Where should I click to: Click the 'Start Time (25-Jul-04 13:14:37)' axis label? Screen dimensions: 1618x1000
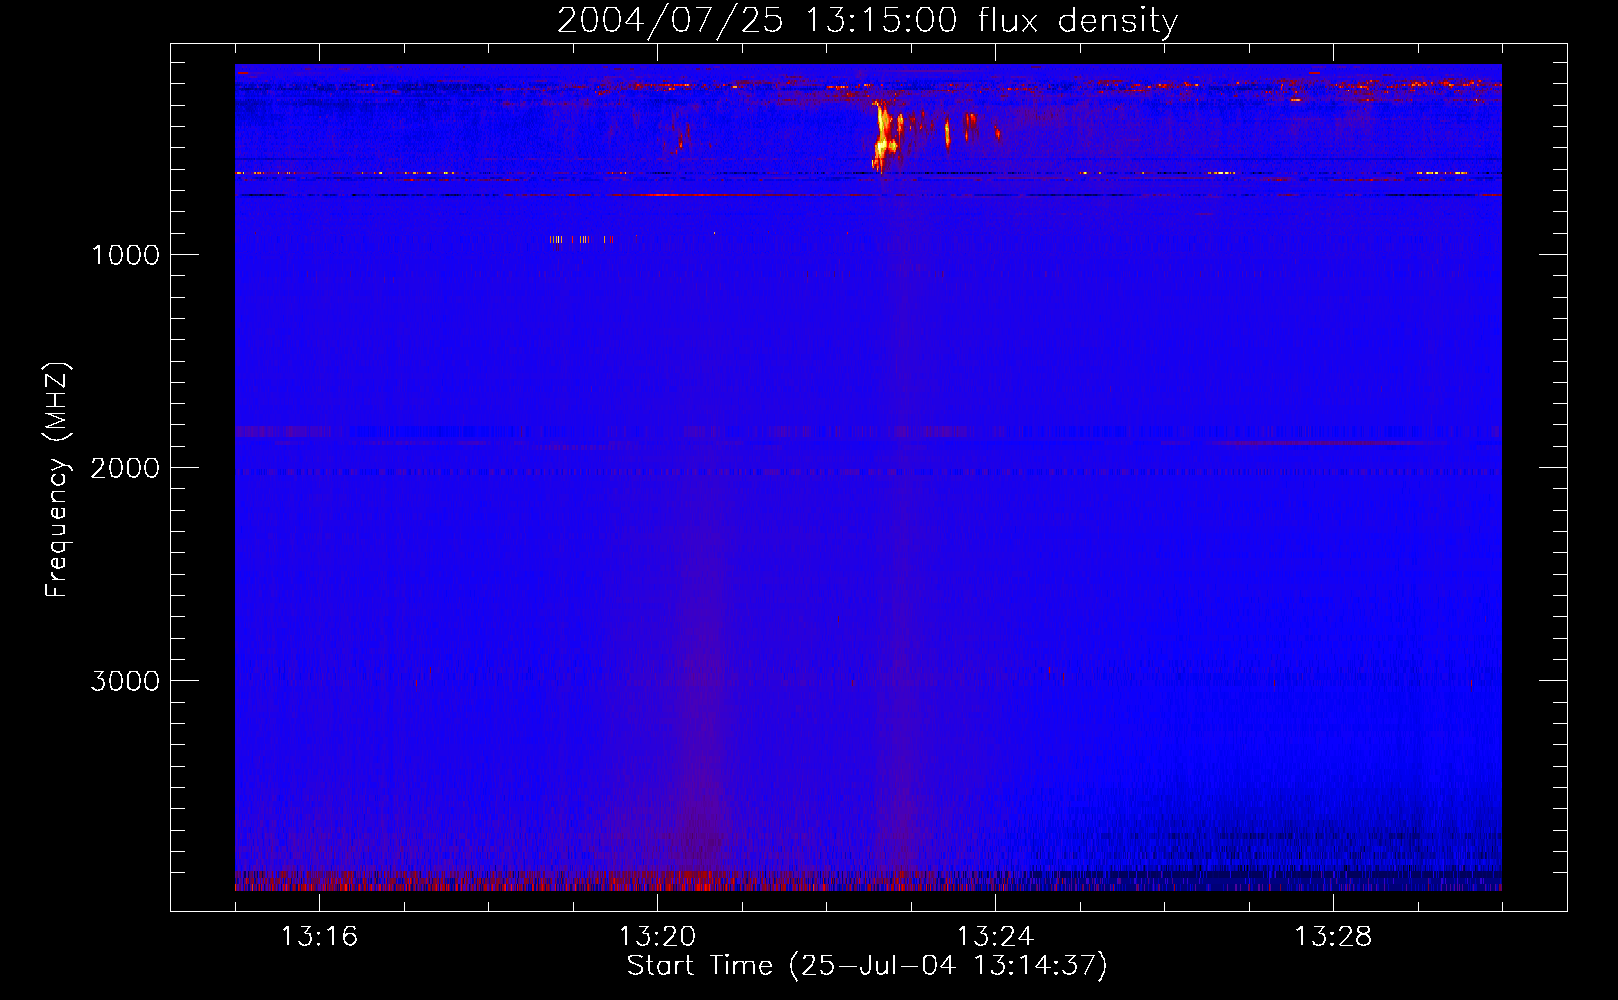point(867,965)
